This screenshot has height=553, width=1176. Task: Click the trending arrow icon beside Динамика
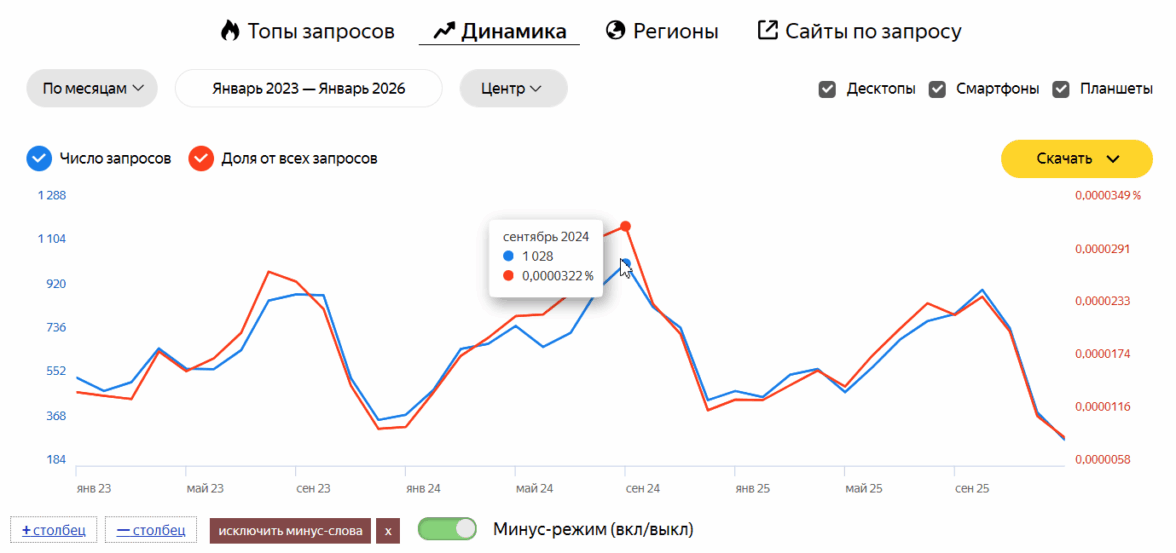coord(443,31)
